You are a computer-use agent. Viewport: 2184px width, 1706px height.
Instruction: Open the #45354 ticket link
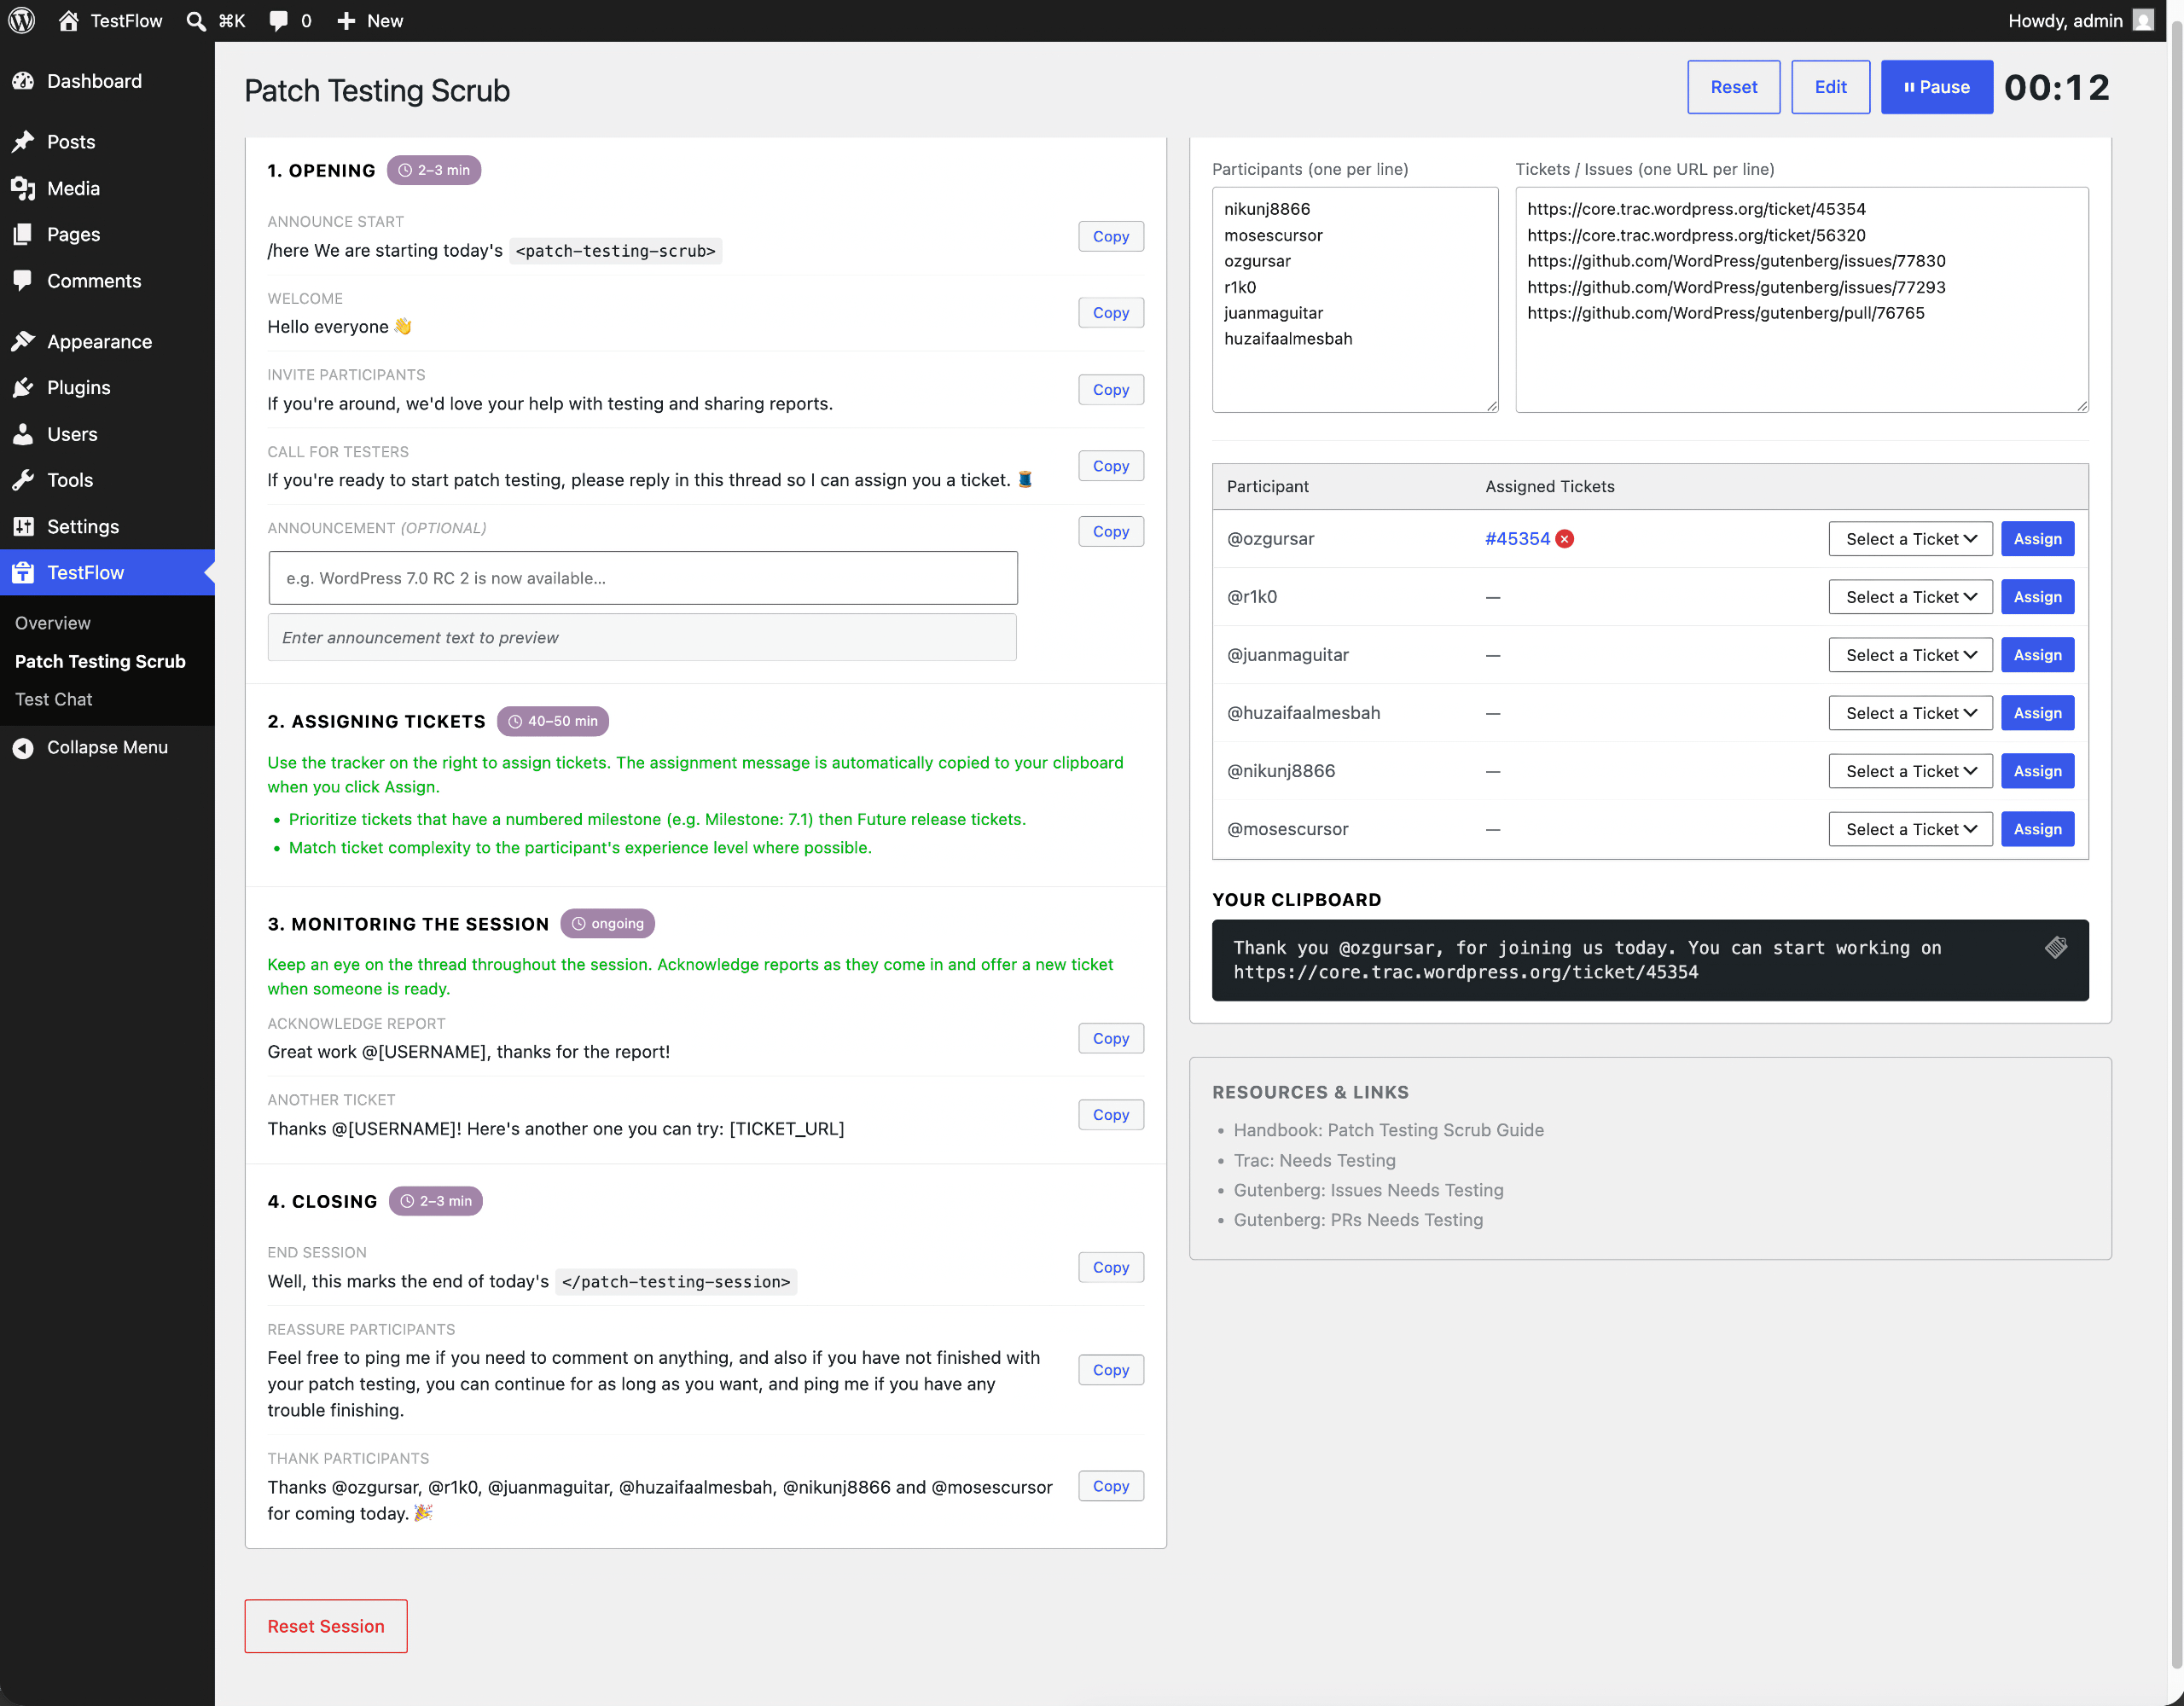tap(1517, 539)
